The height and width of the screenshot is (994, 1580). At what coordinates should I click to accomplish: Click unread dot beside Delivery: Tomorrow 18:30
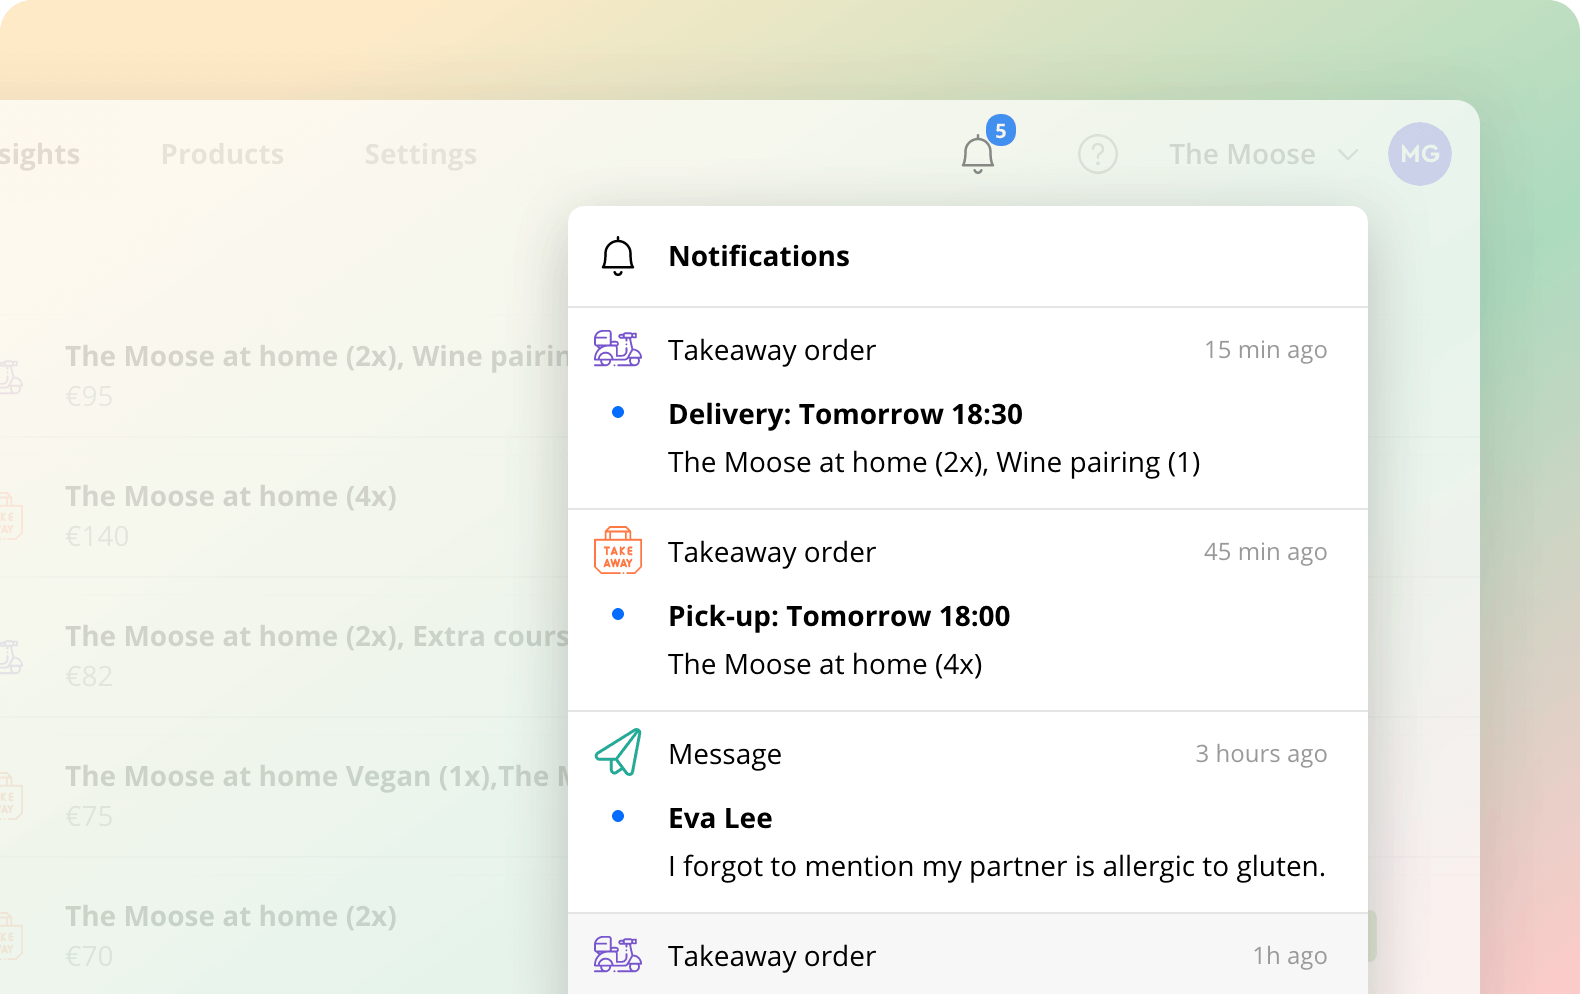point(618,412)
